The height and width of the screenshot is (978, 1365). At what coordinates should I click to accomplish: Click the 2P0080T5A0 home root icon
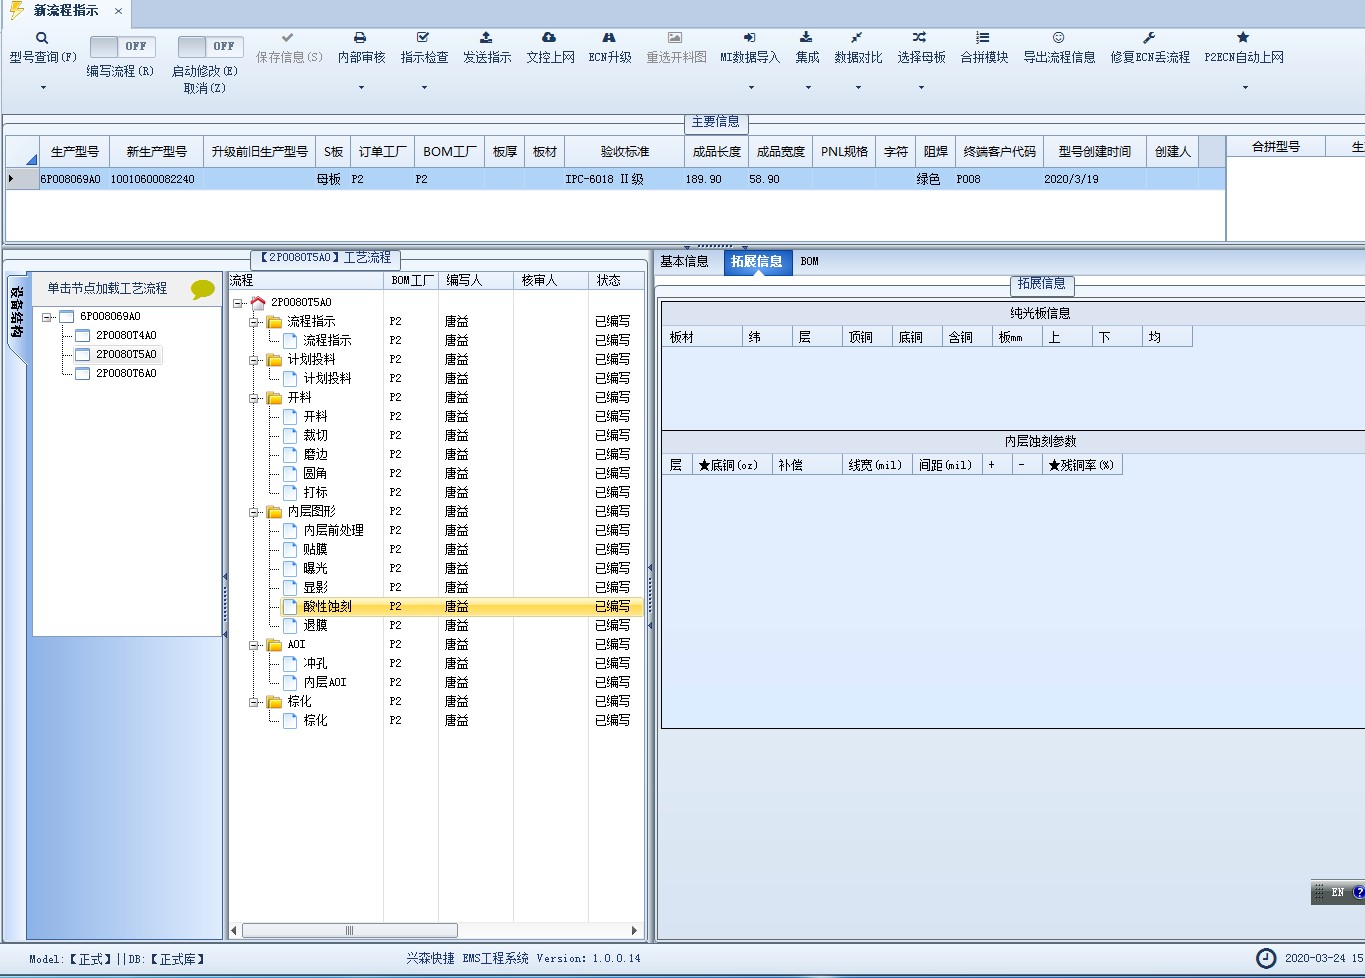pyautogui.click(x=259, y=302)
